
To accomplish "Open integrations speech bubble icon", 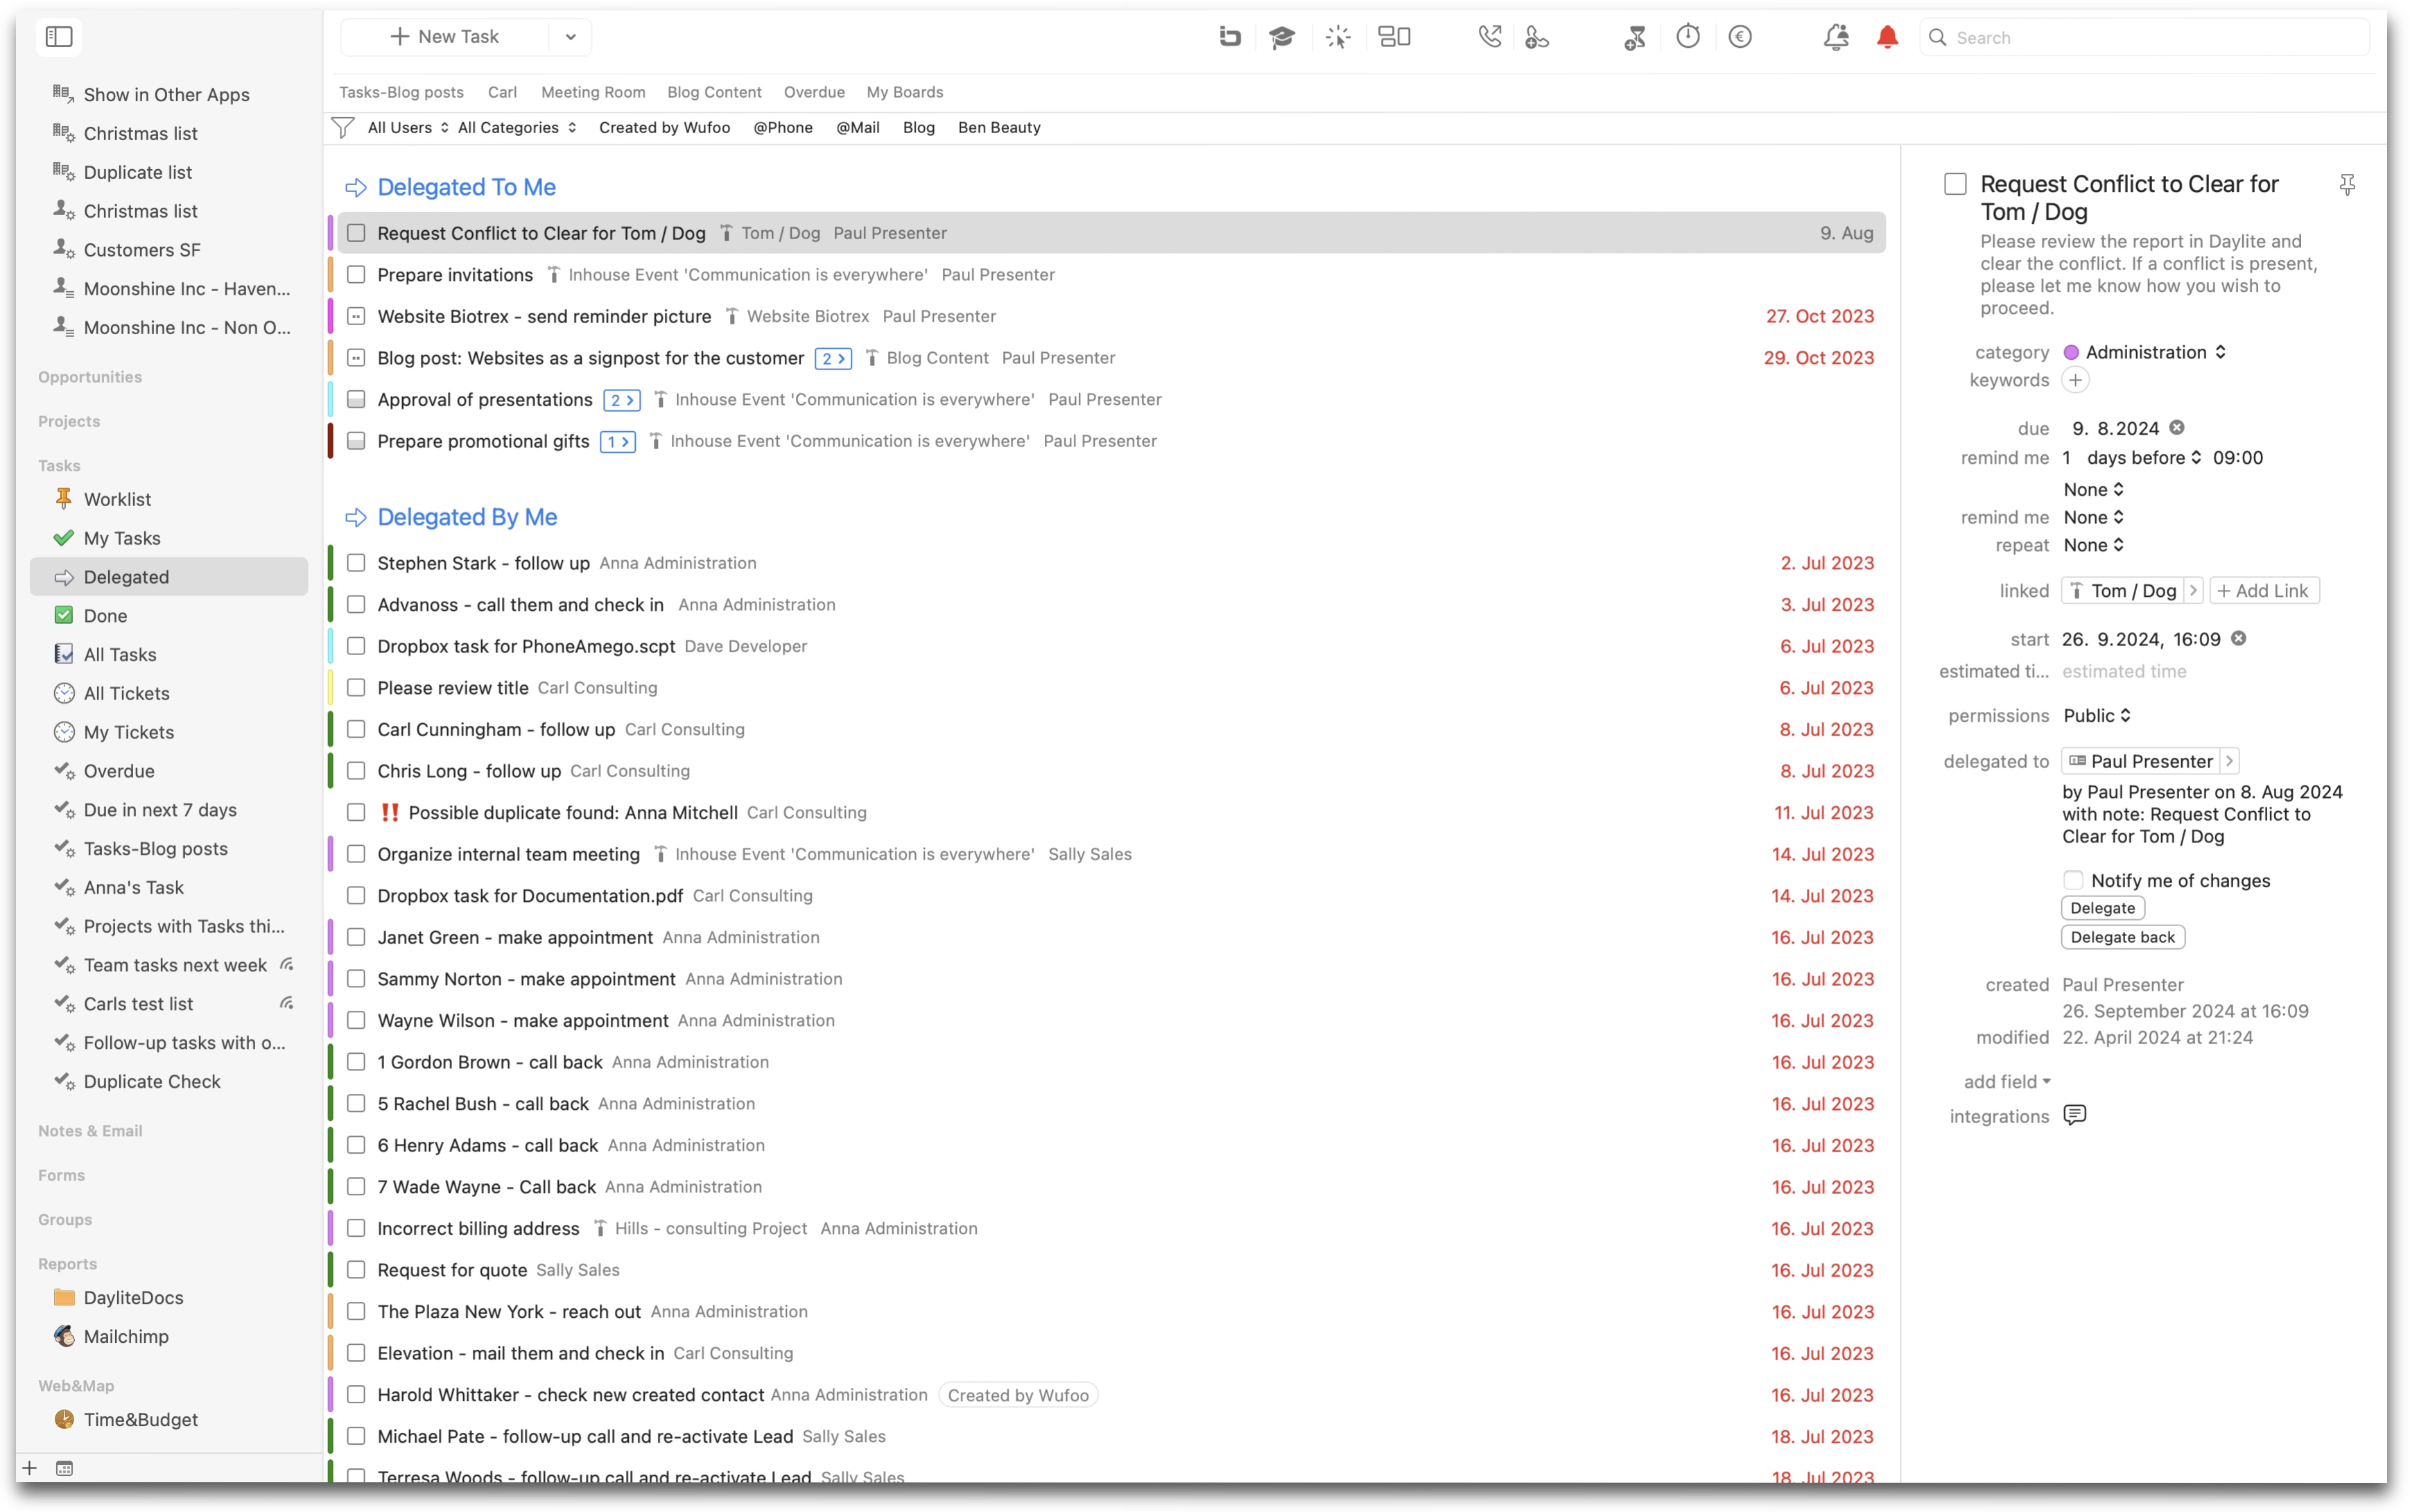I will 2075,1115.
